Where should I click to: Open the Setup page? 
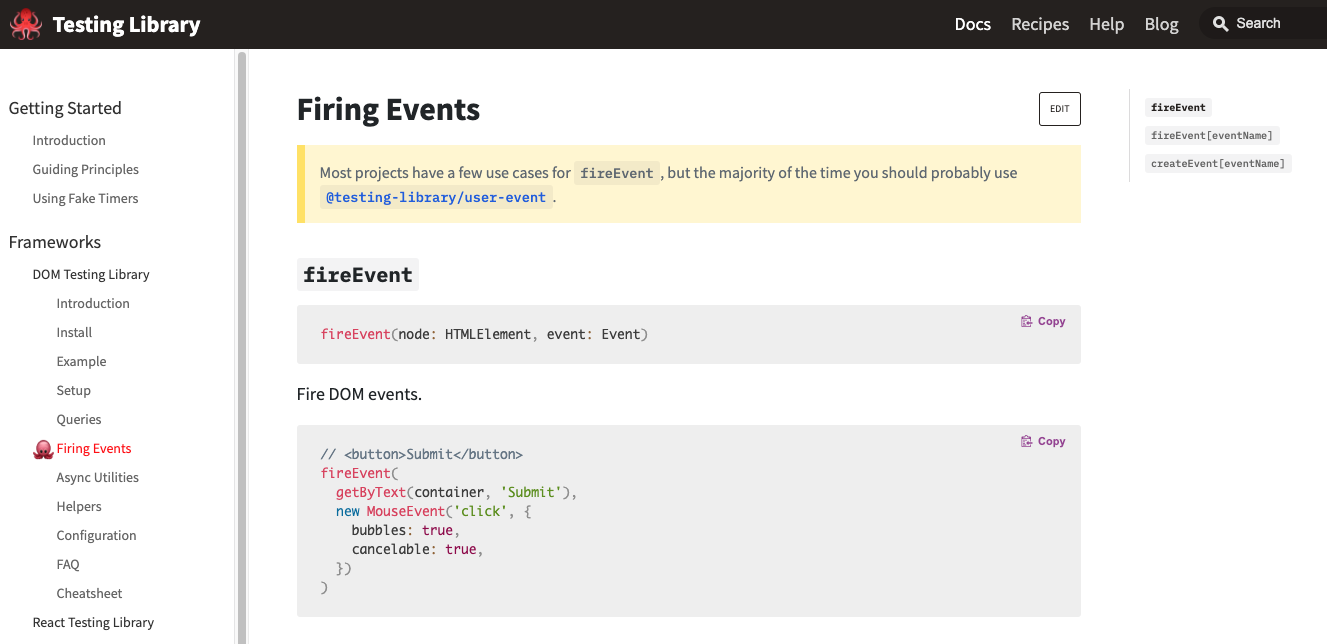(74, 391)
